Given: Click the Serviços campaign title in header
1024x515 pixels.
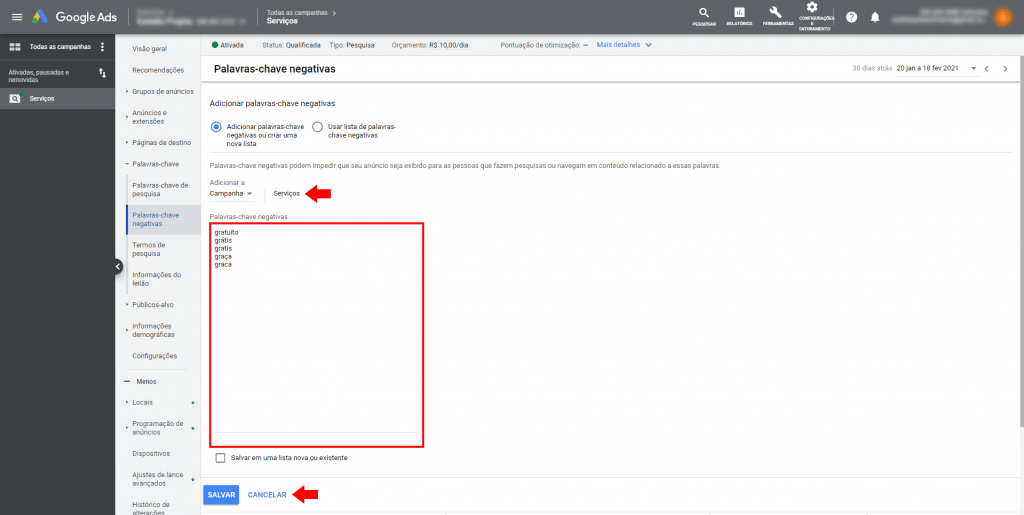Looking at the screenshot, I should [282, 21].
